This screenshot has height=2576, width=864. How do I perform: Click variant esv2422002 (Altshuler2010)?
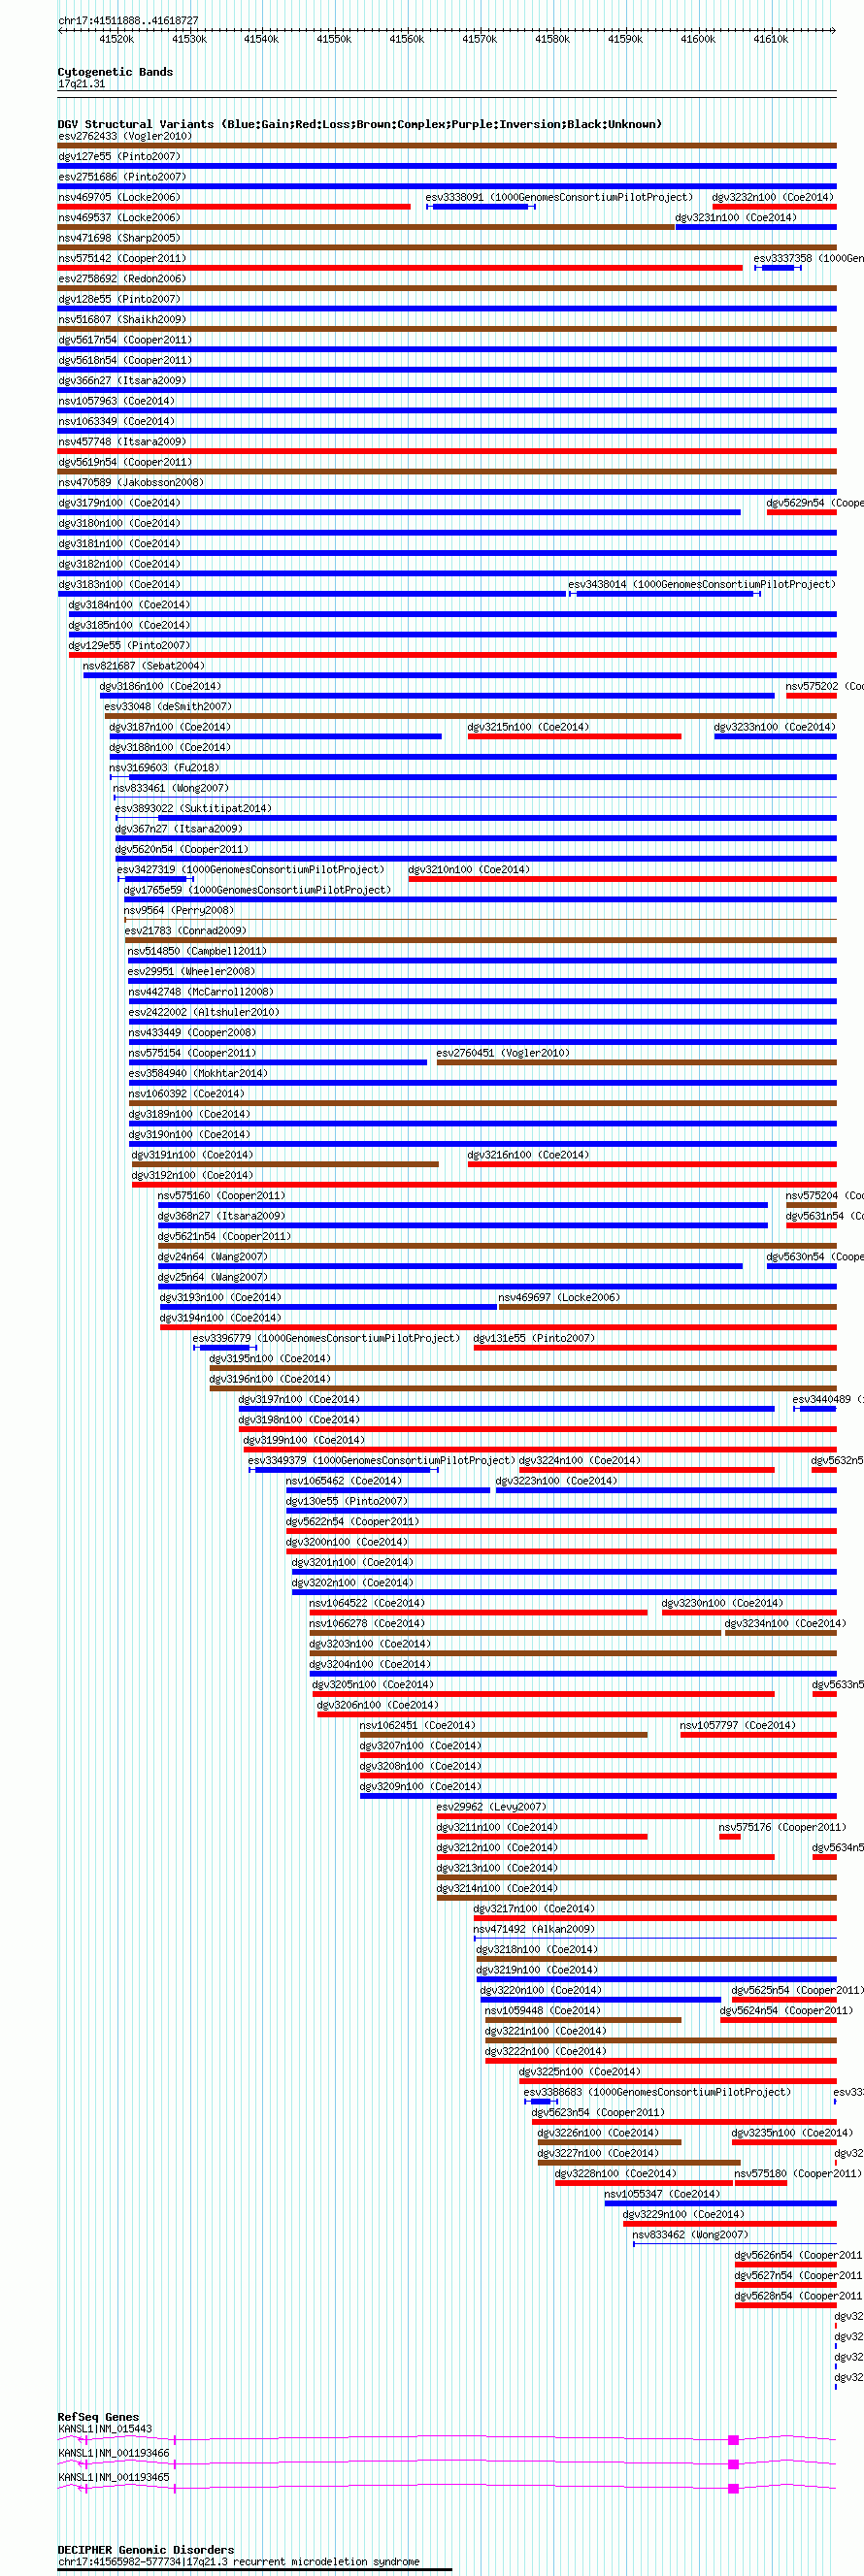pyautogui.click(x=204, y=1012)
